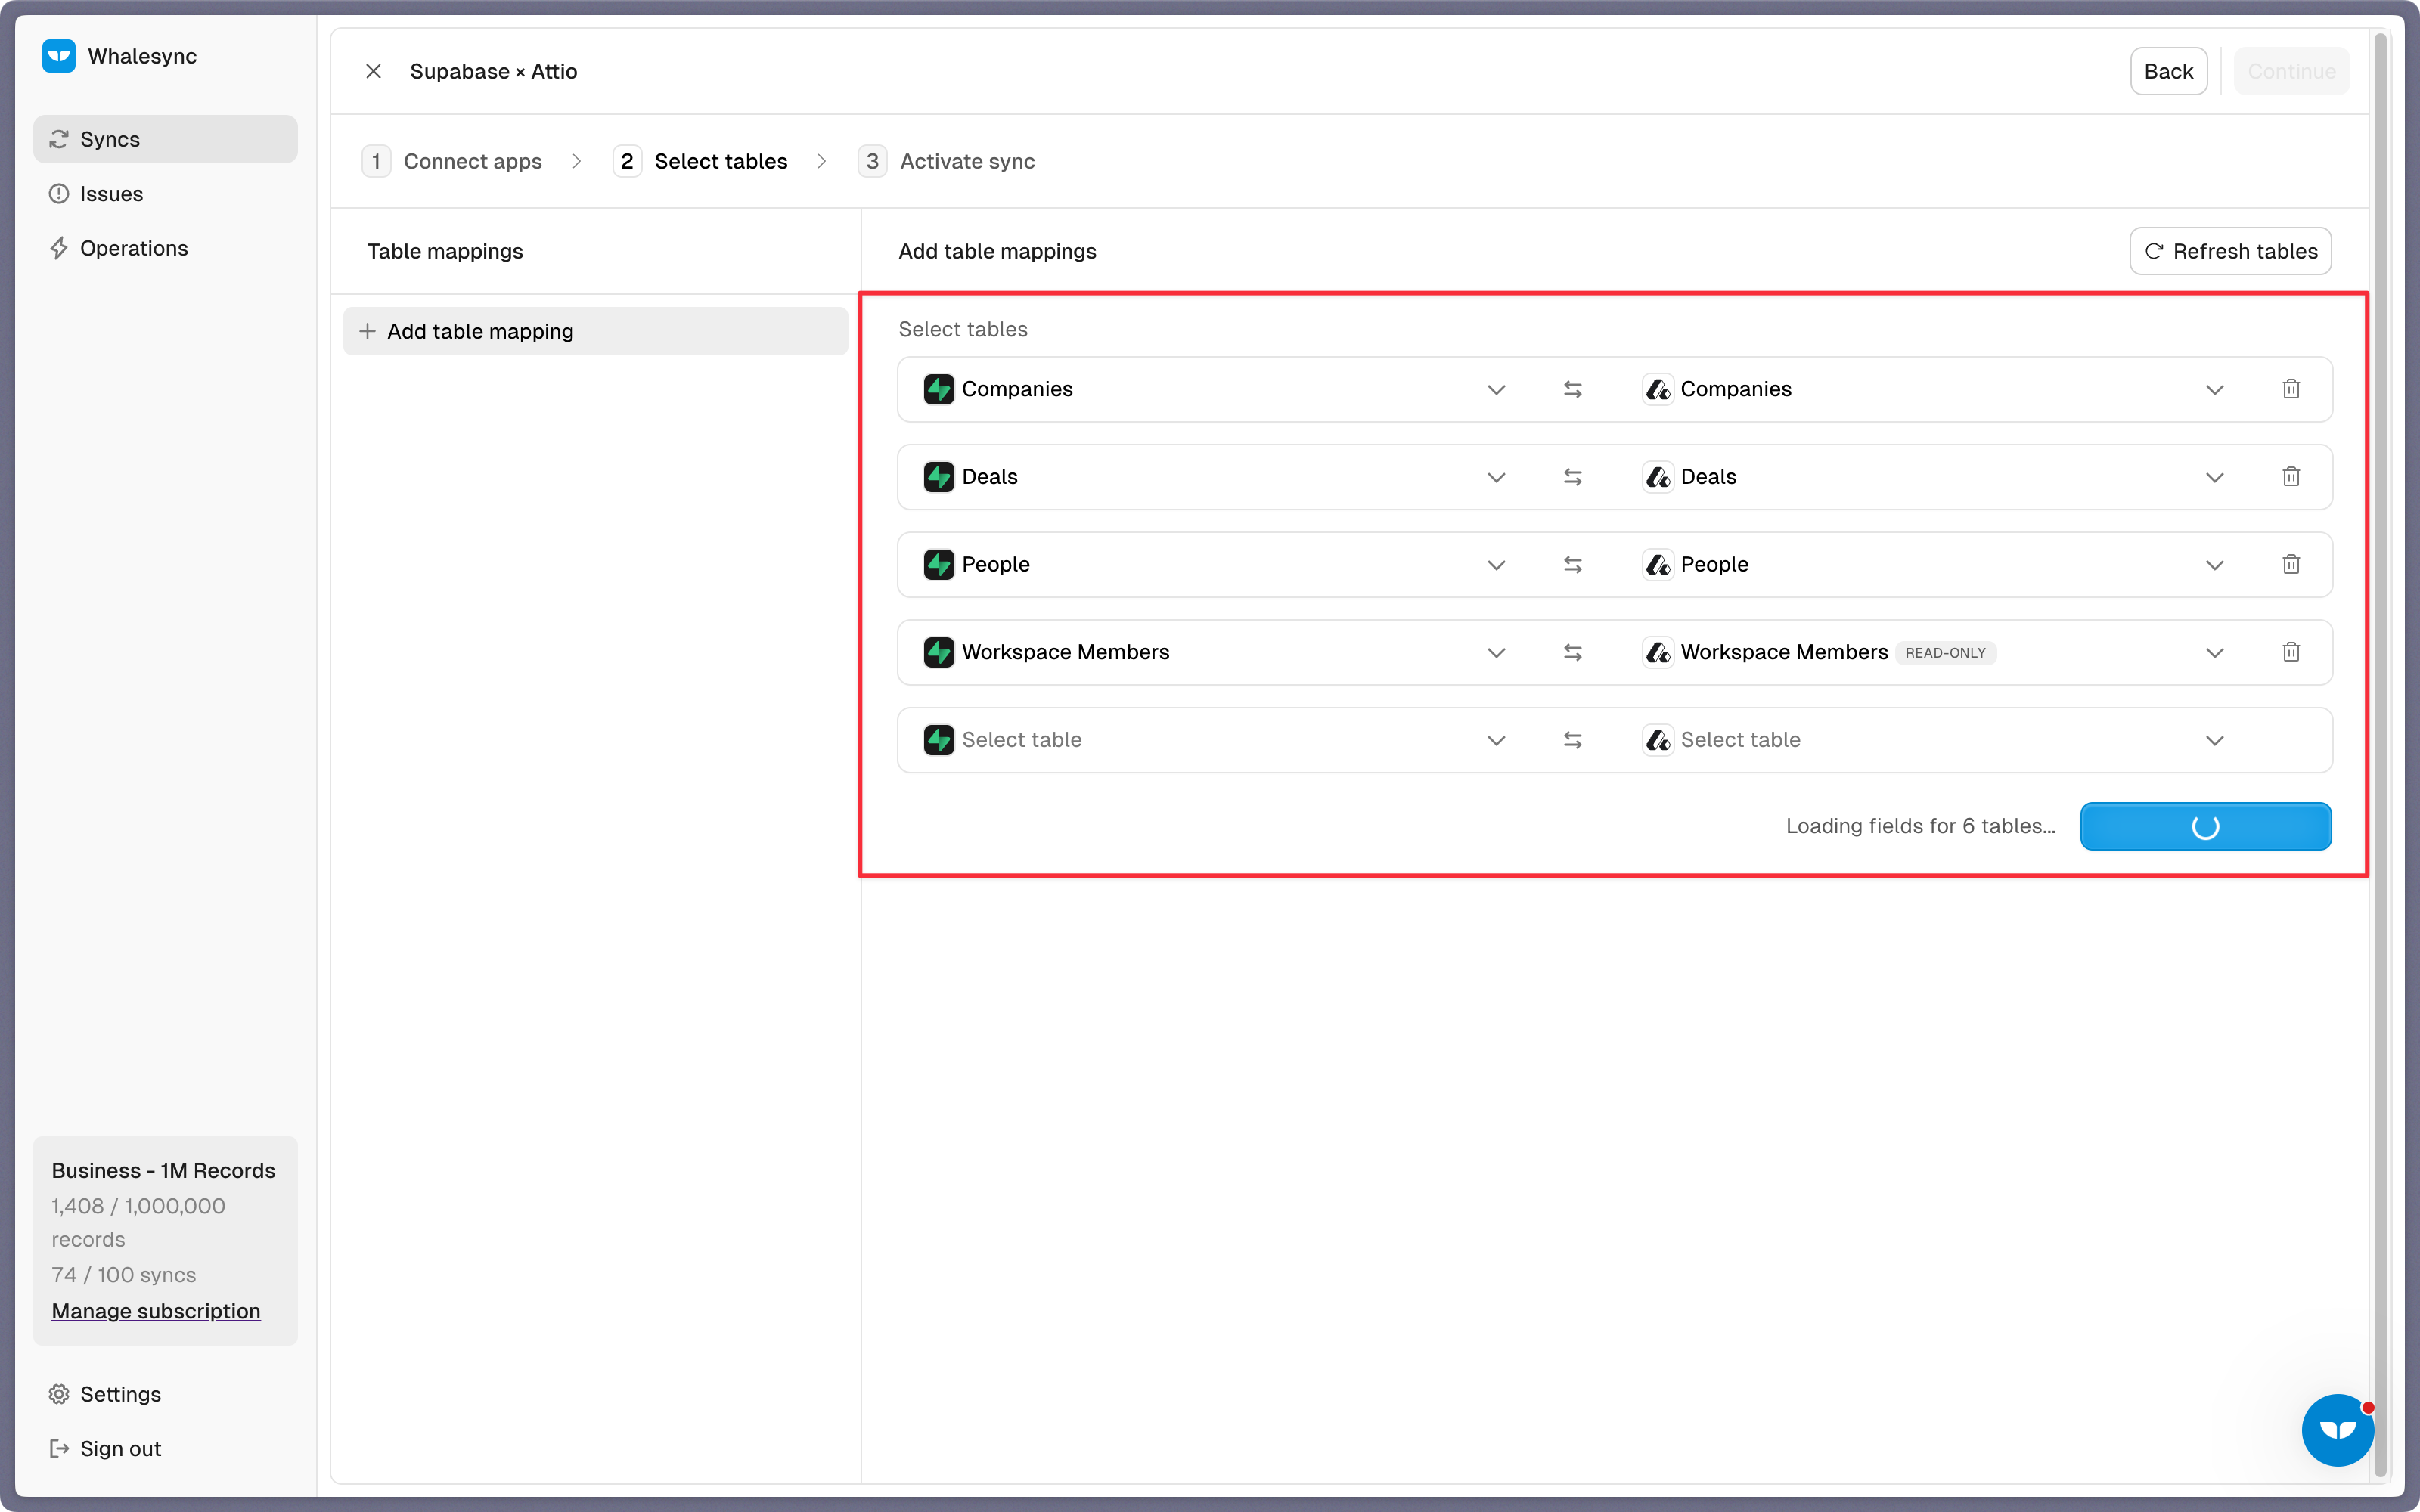Click the Sign out door icon

coord(59,1448)
